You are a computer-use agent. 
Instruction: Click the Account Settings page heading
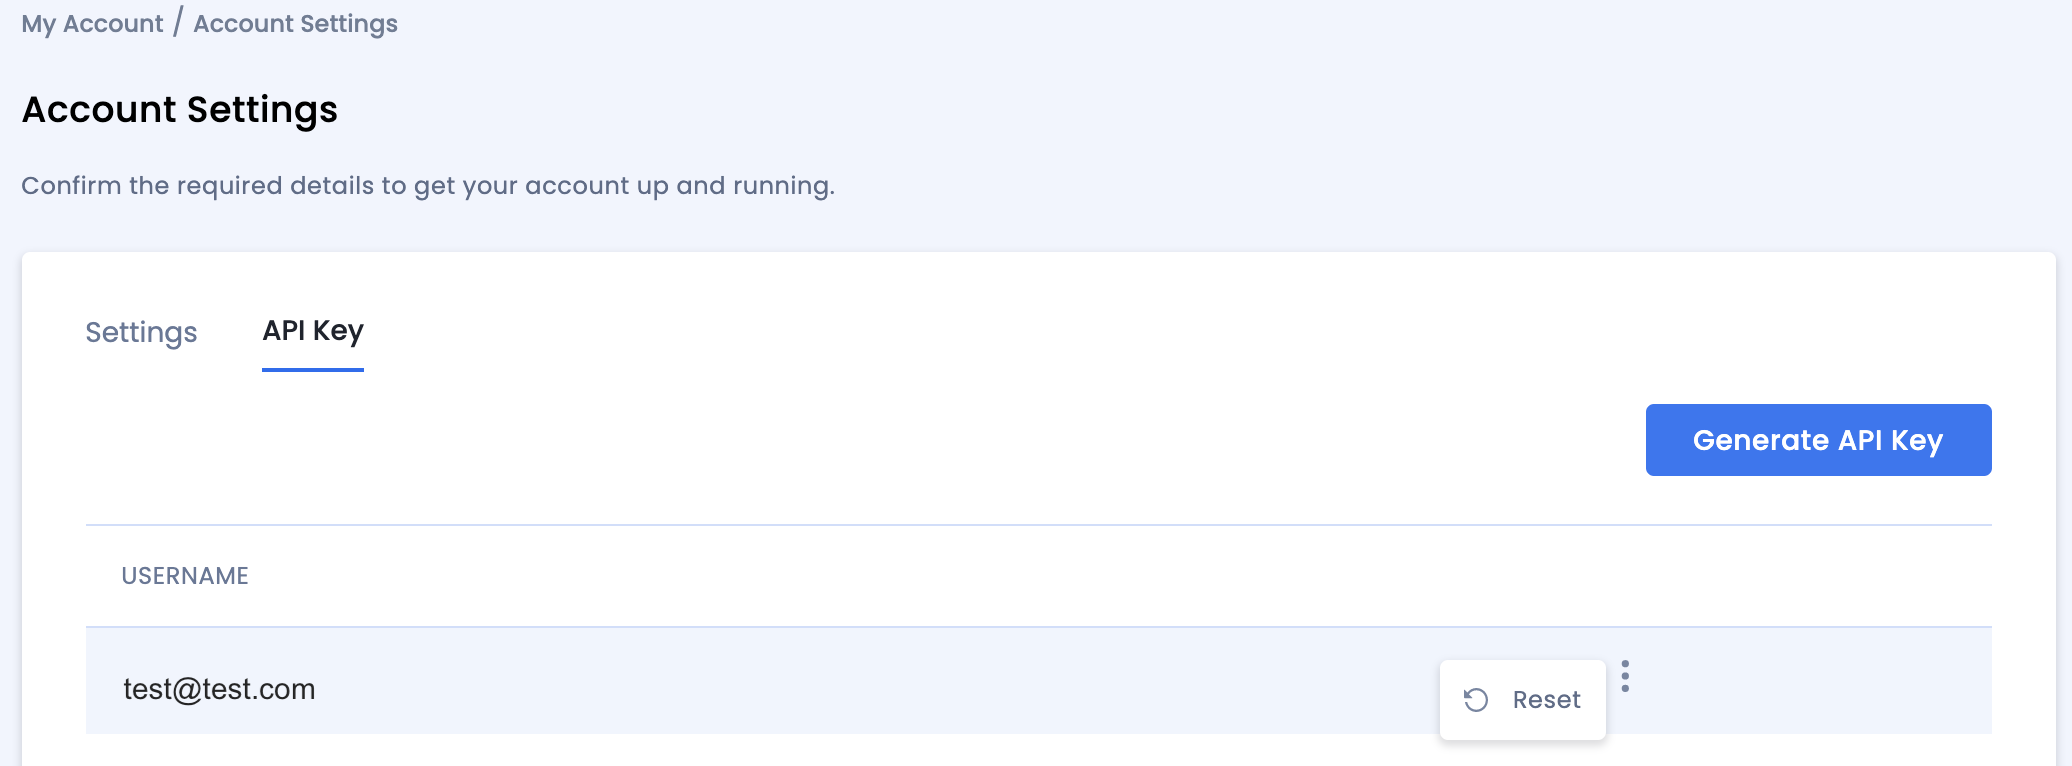coord(180,110)
